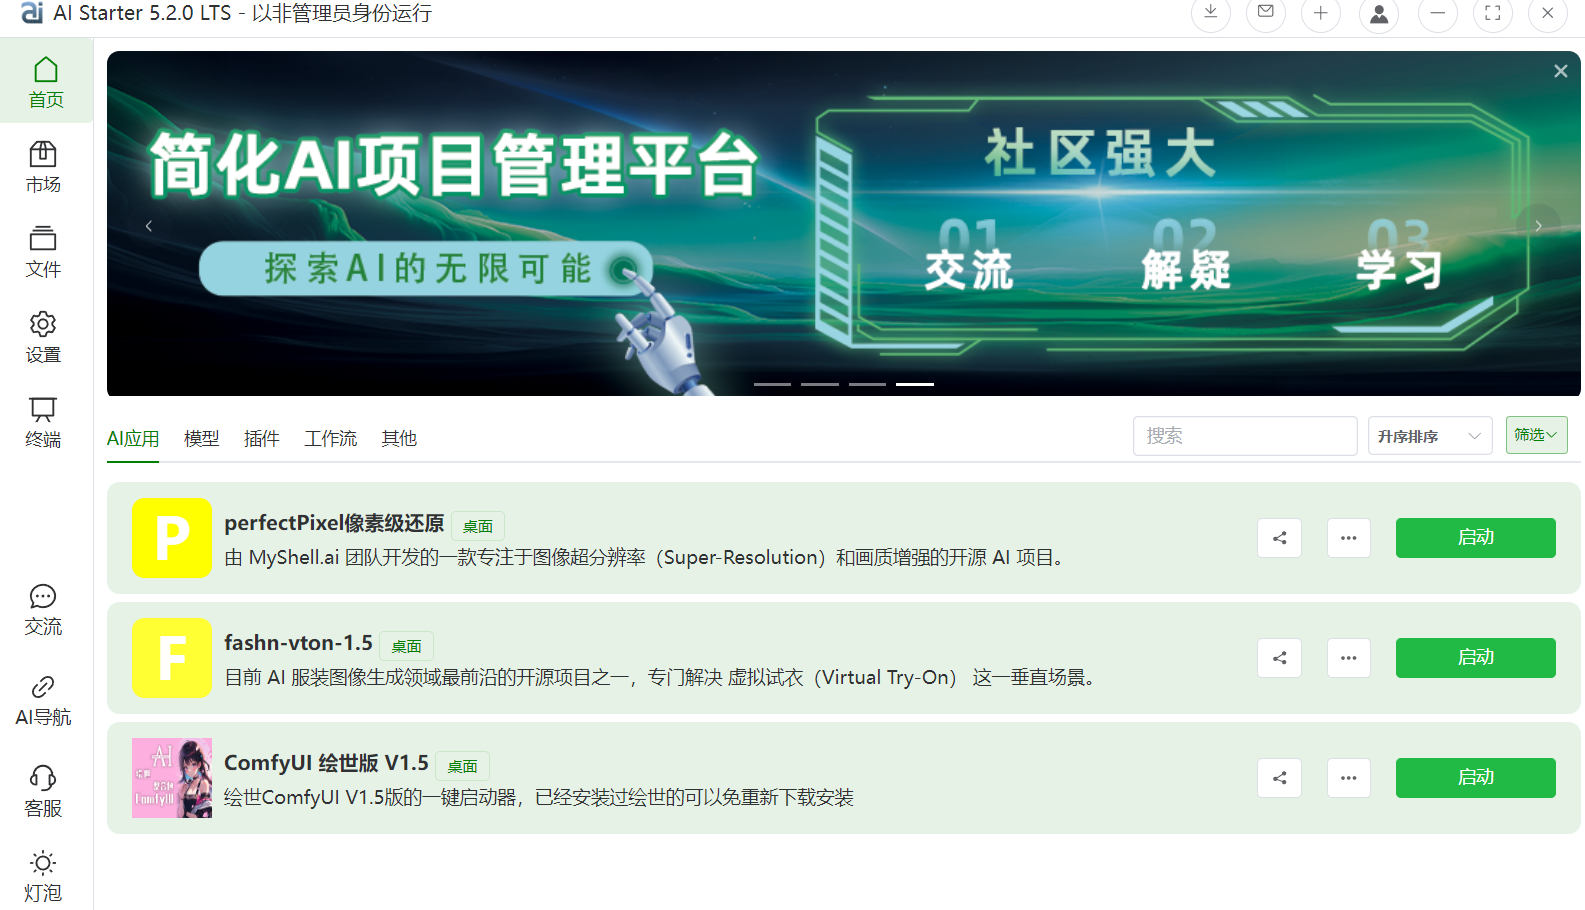
Task: Click the 搜索 search input field
Action: [x=1245, y=436]
